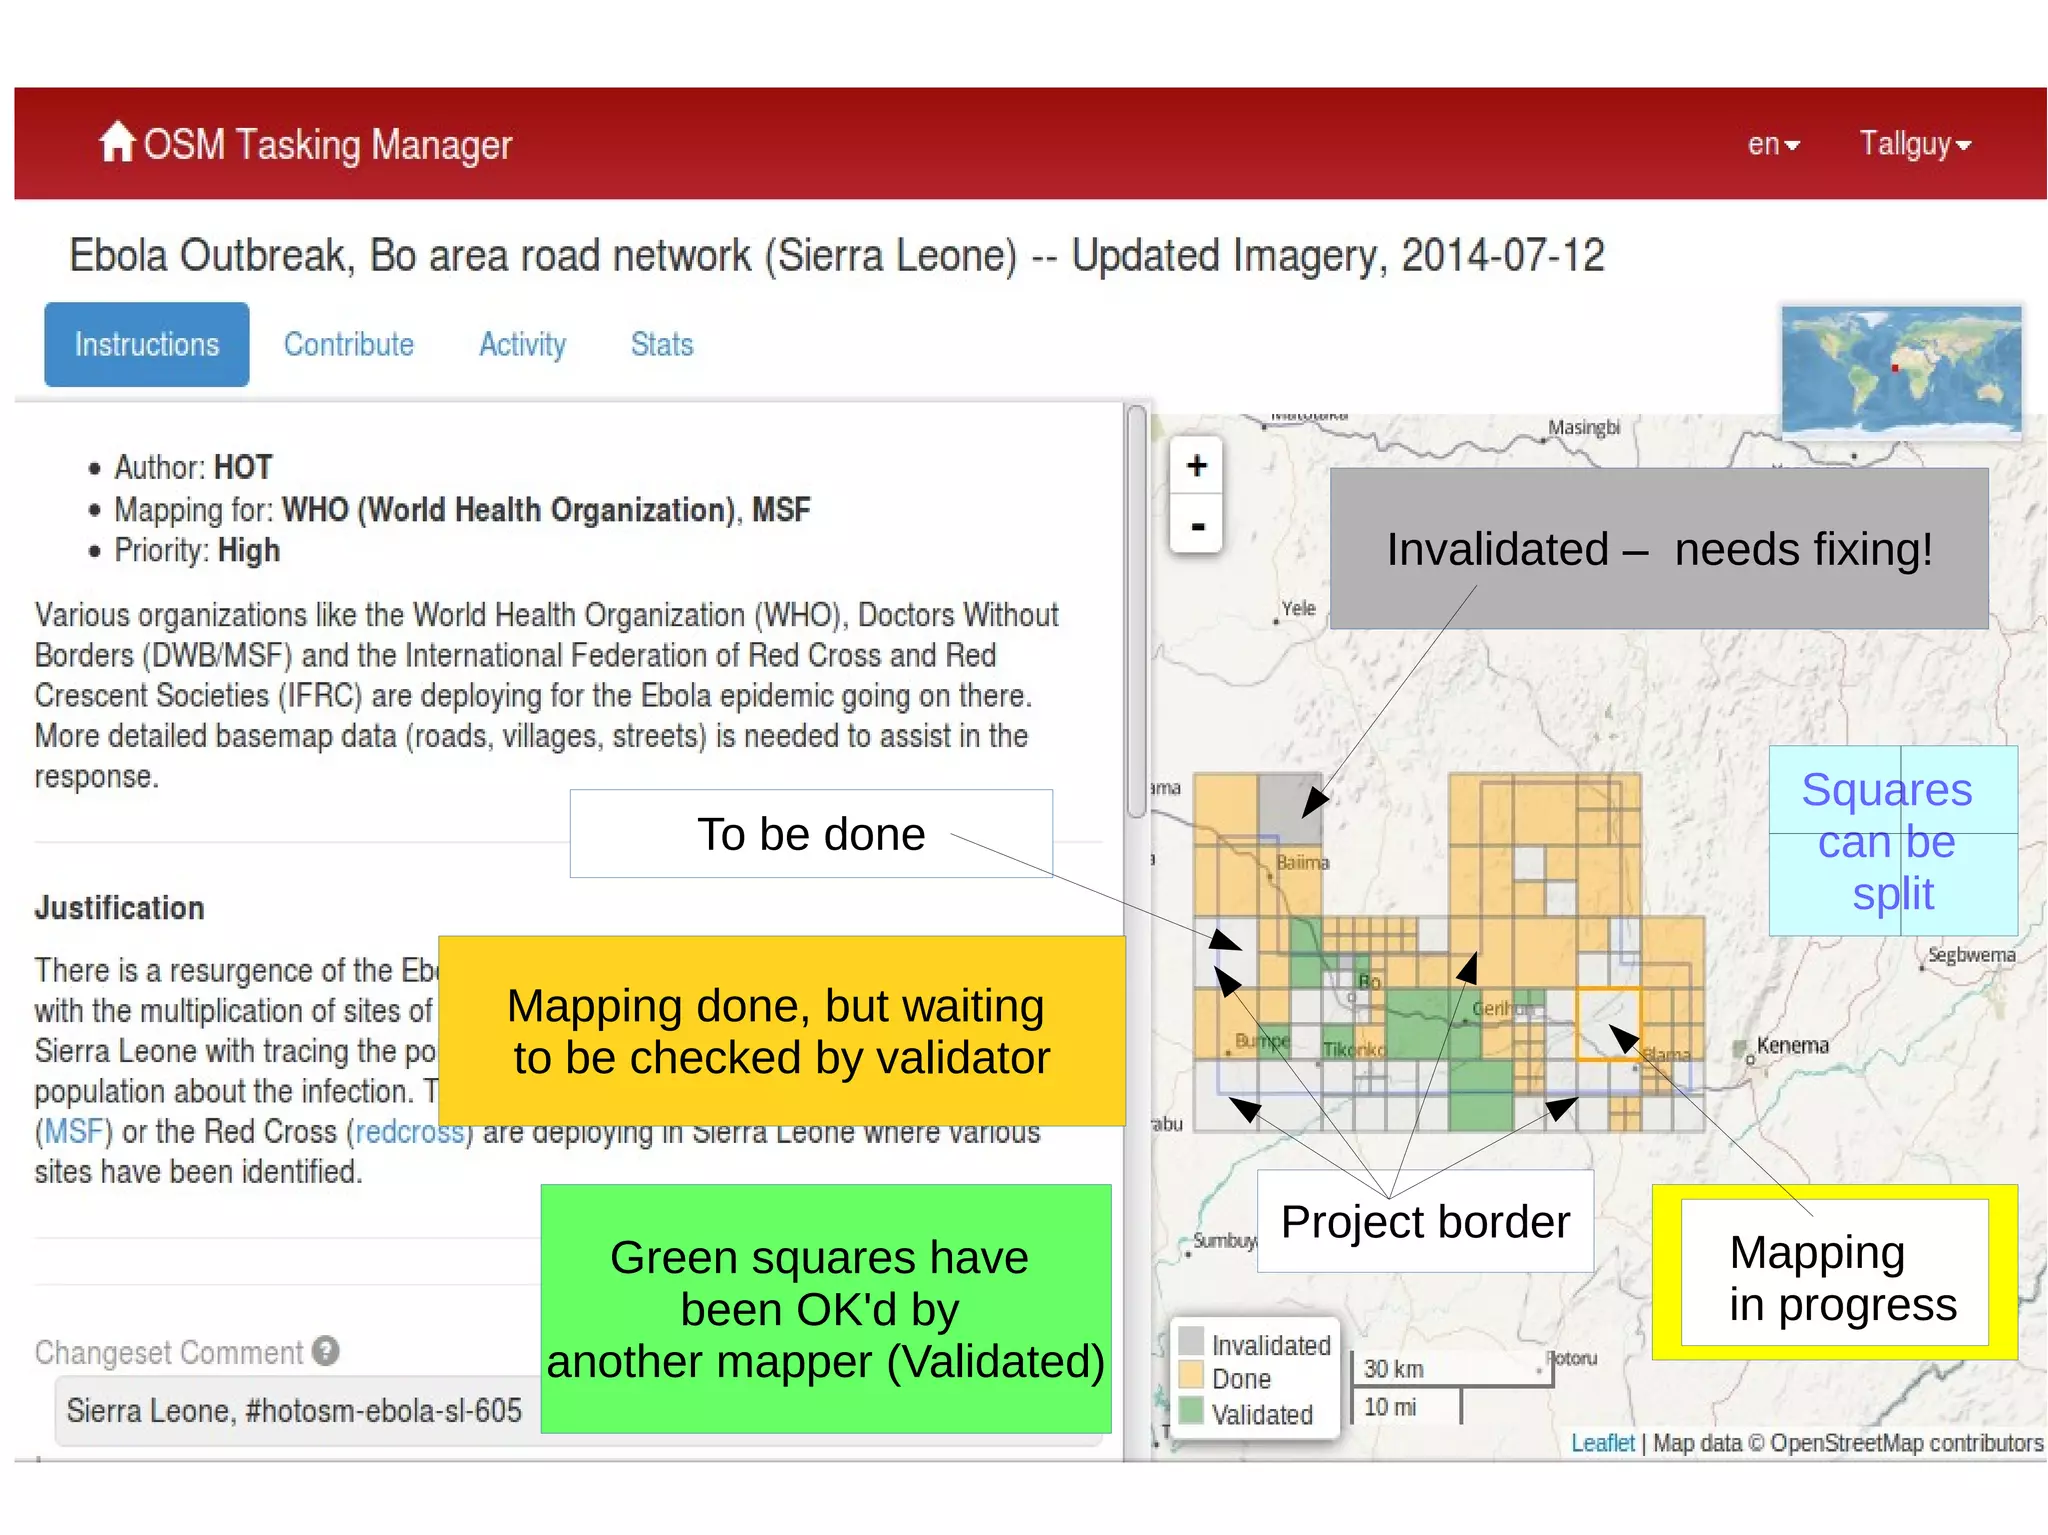Zoom in with the map plus button
The width and height of the screenshot is (2048, 1535).
coord(1196,466)
